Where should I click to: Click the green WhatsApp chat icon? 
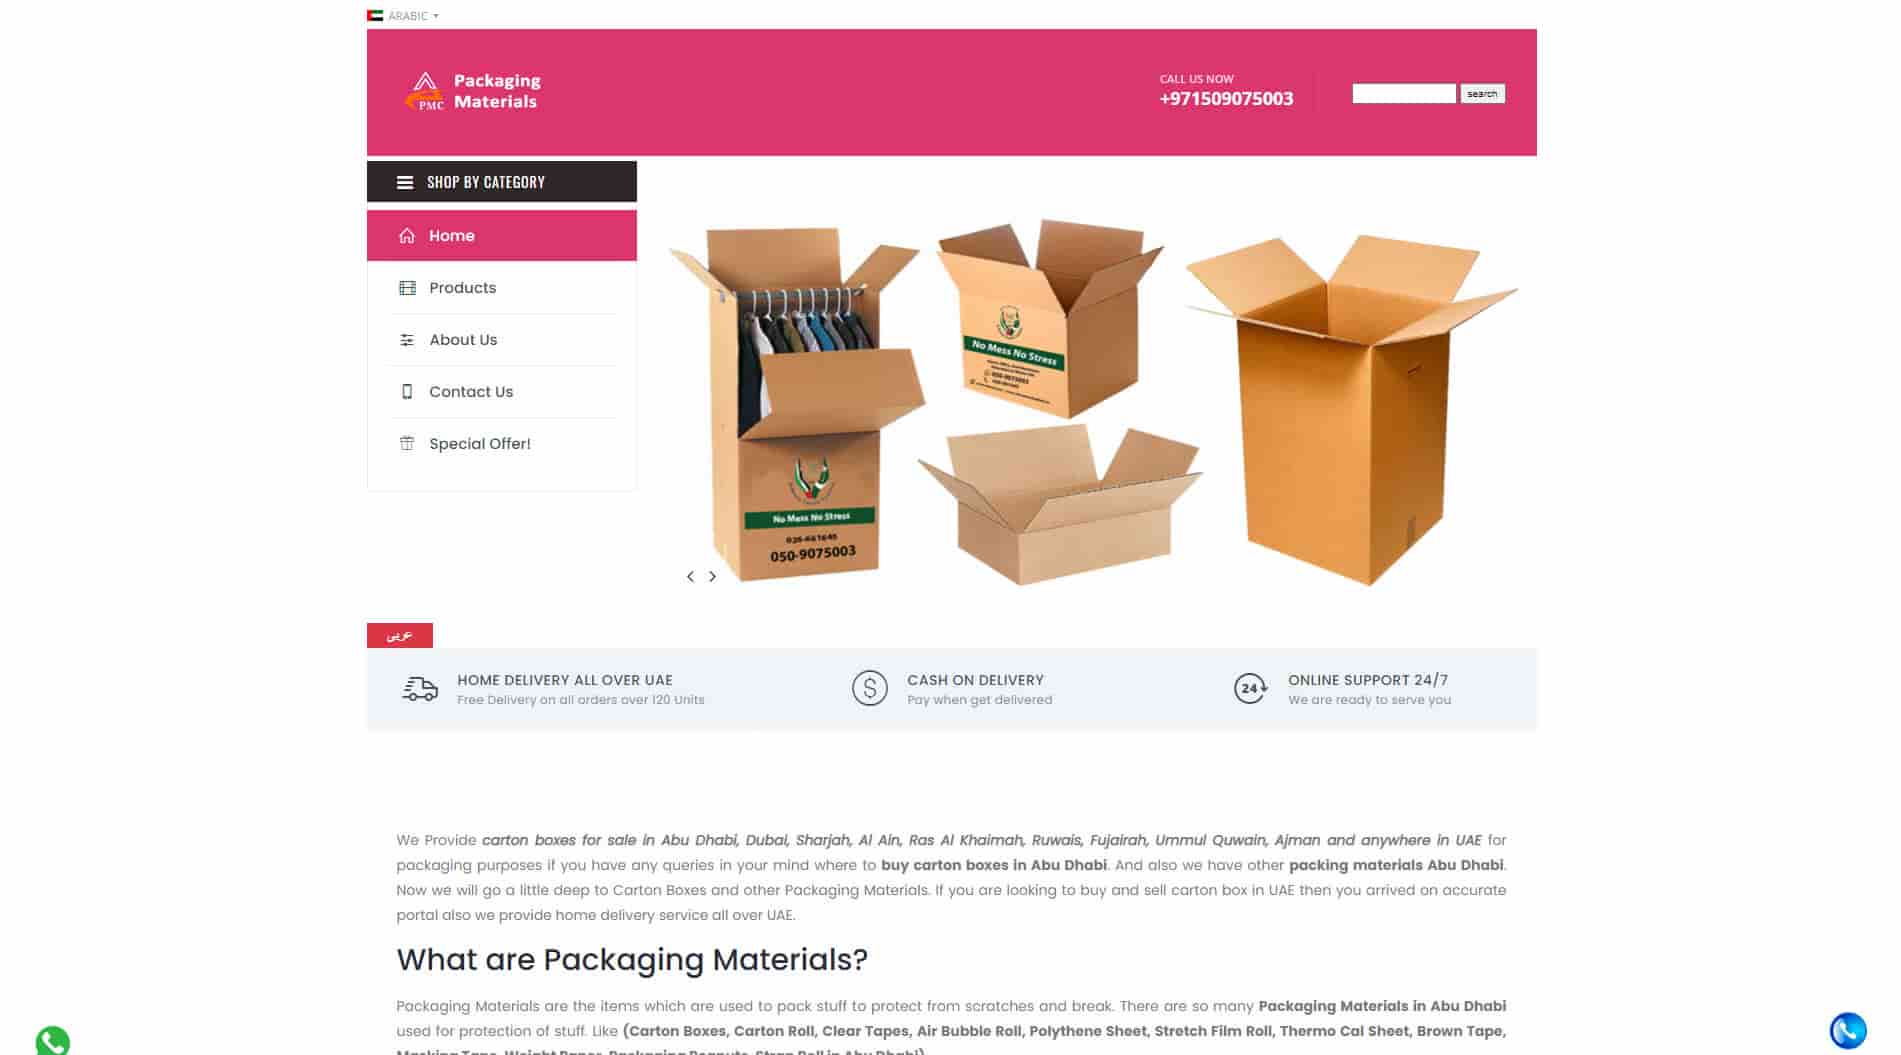[53, 1041]
